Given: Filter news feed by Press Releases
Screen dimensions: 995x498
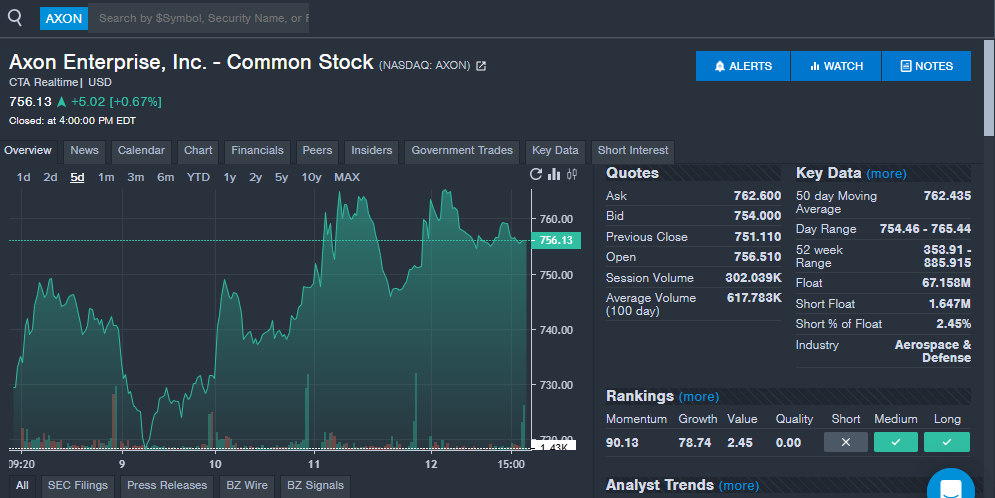Looking at the screenshot, I should pyautogui.click(x=167, y=486).
